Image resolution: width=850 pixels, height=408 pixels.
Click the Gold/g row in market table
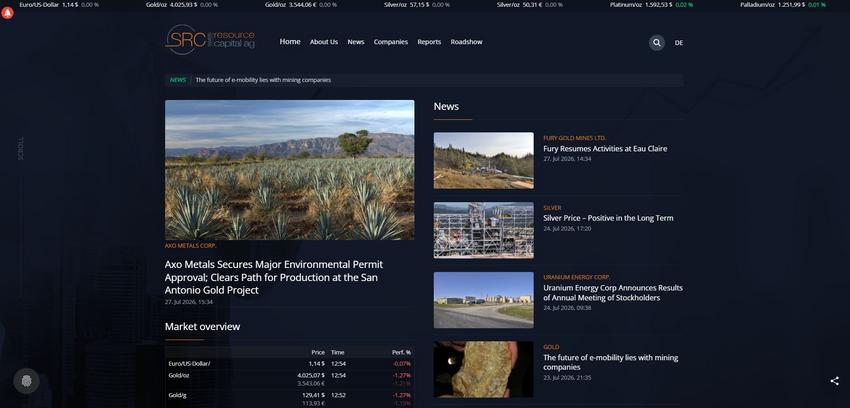[x=289, y=399]
